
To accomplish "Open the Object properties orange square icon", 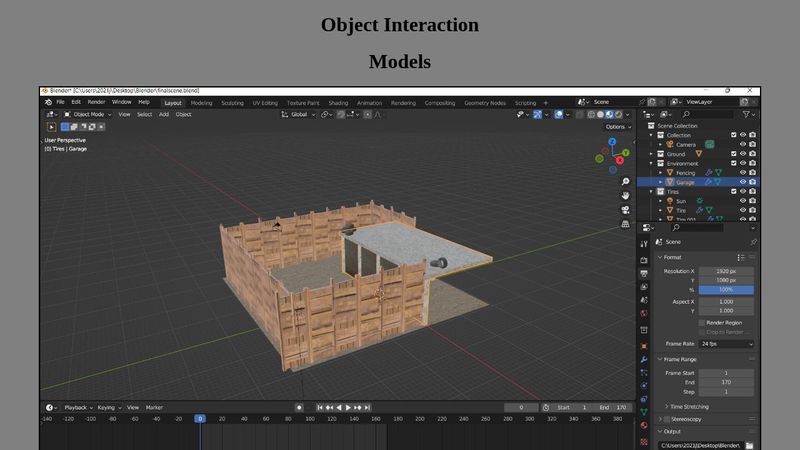I will click(x=644, y=346).
